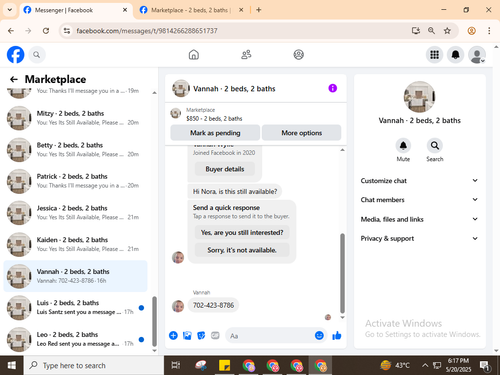
Task: Expand Media, files and links section
Action: coord(419,219)
